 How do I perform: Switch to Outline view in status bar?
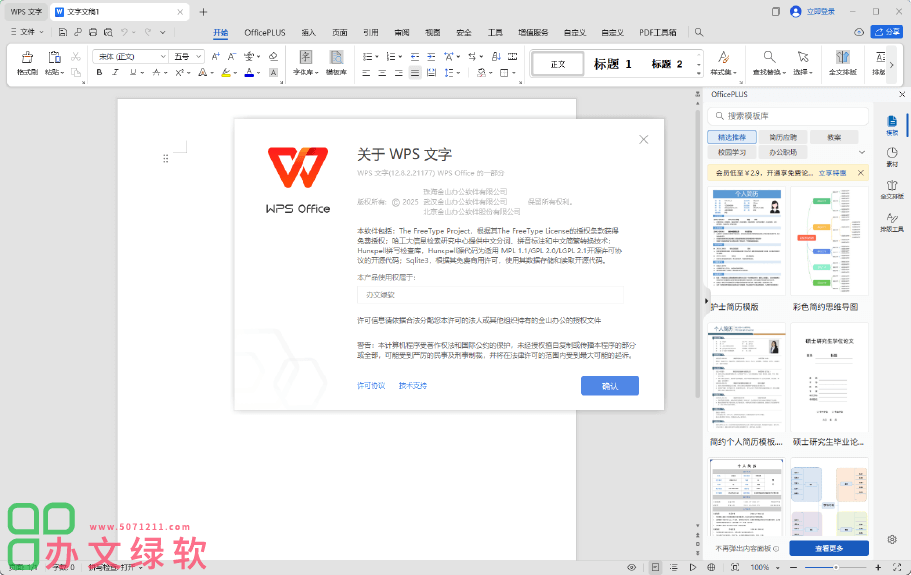coord(673,567)
